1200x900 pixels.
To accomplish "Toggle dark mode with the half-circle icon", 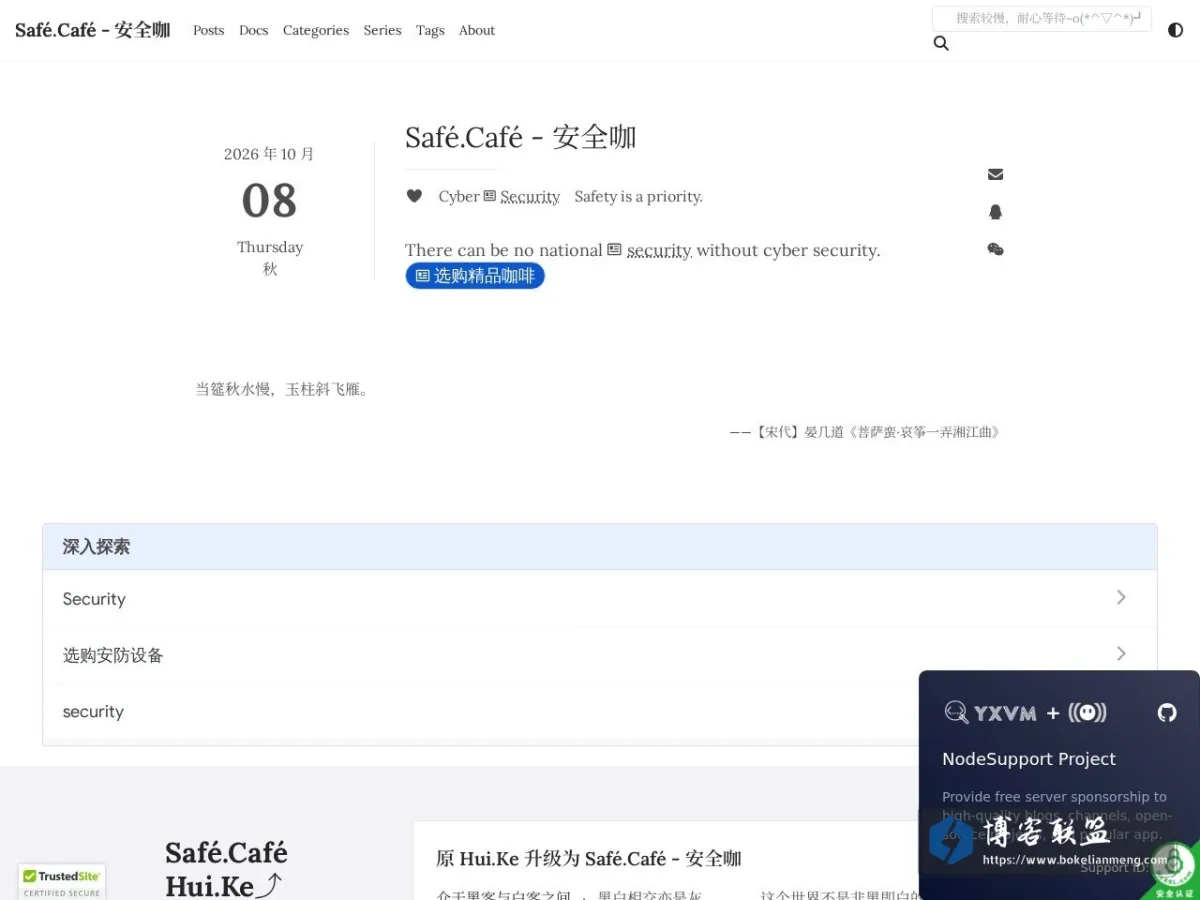I will [x=1175, y=30].
